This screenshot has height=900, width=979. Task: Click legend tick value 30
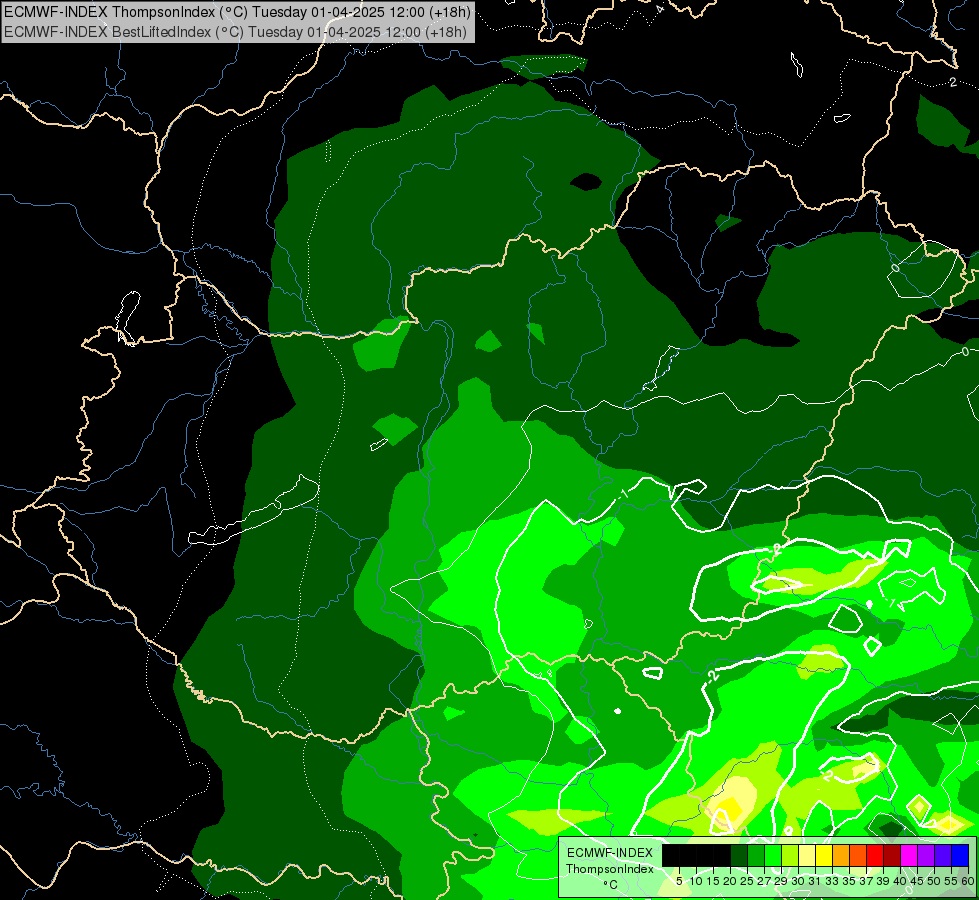[798, 881]
